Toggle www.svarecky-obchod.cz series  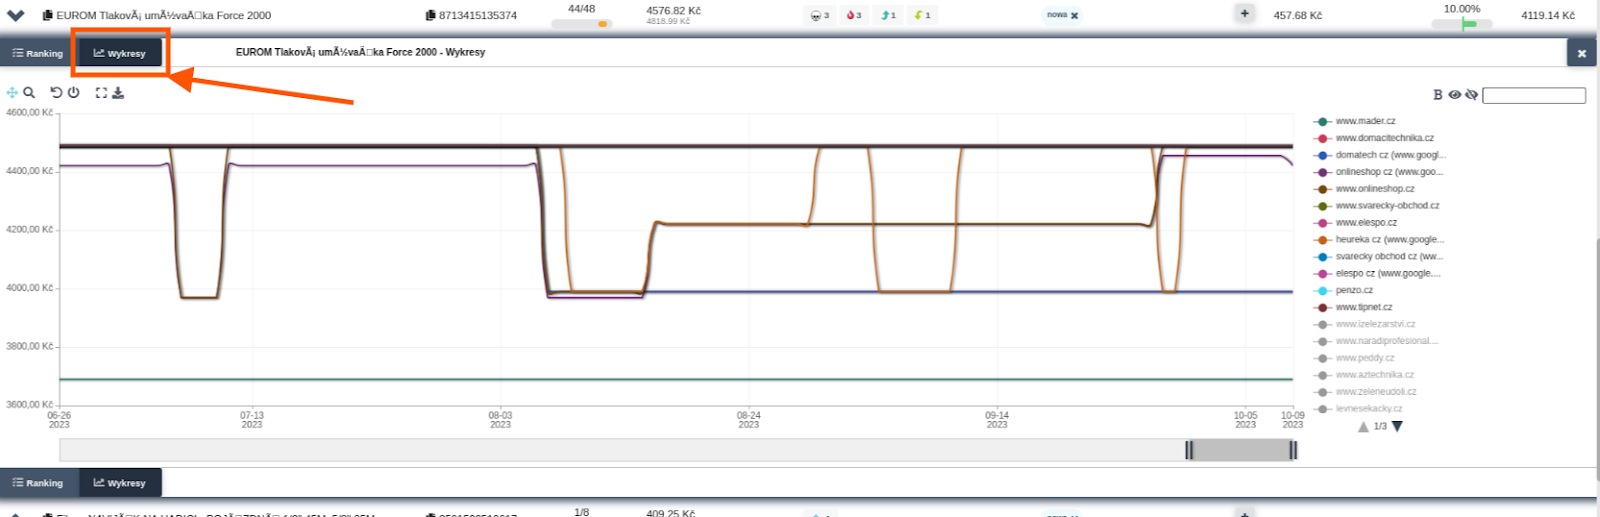1377,206
